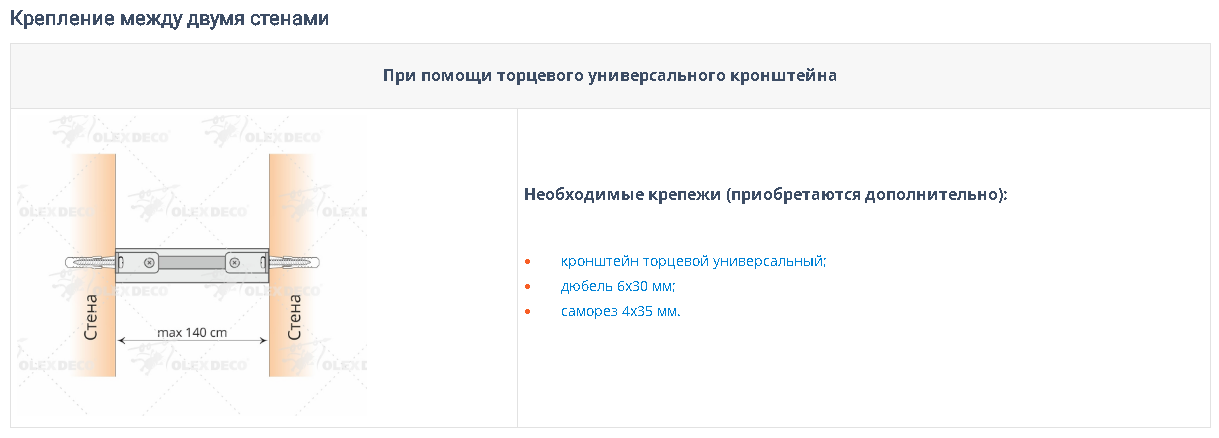Click the orange bullet before дюбель
Image resolution: width=1219 pixels, height=438 pixels.
pos(527,288)
